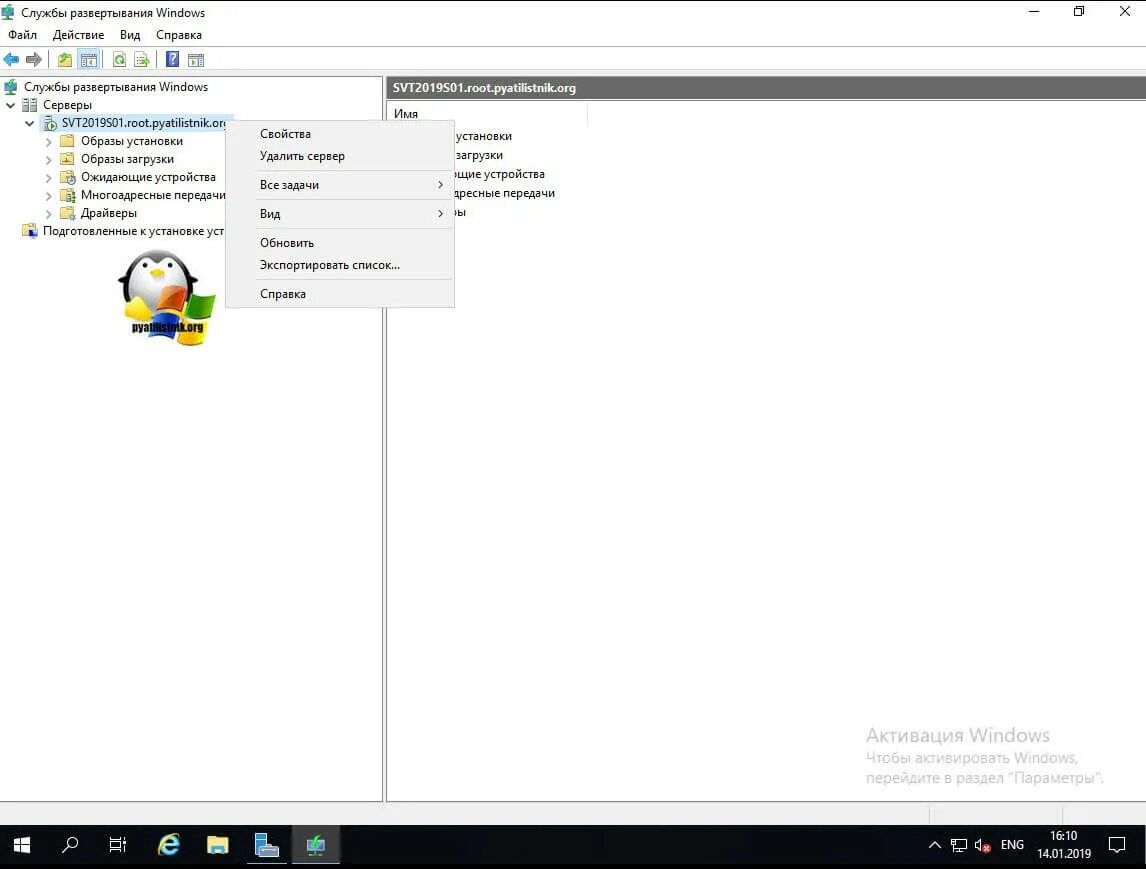Open File Explorer from the taskbar
1146x869 pixels.
tap(217, 845)
